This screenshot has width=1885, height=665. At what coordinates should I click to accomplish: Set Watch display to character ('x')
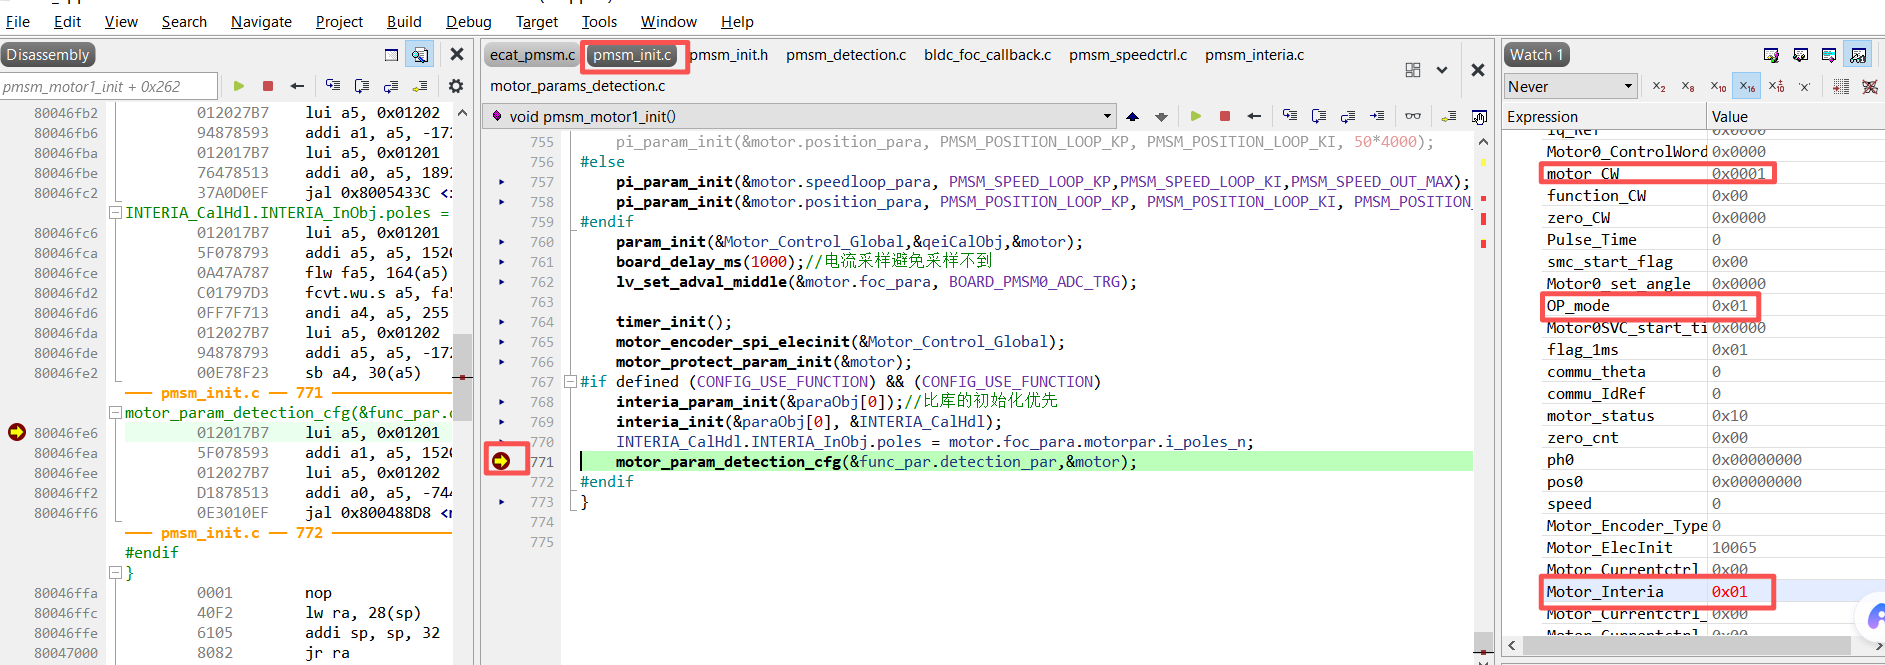point(1805,87)
